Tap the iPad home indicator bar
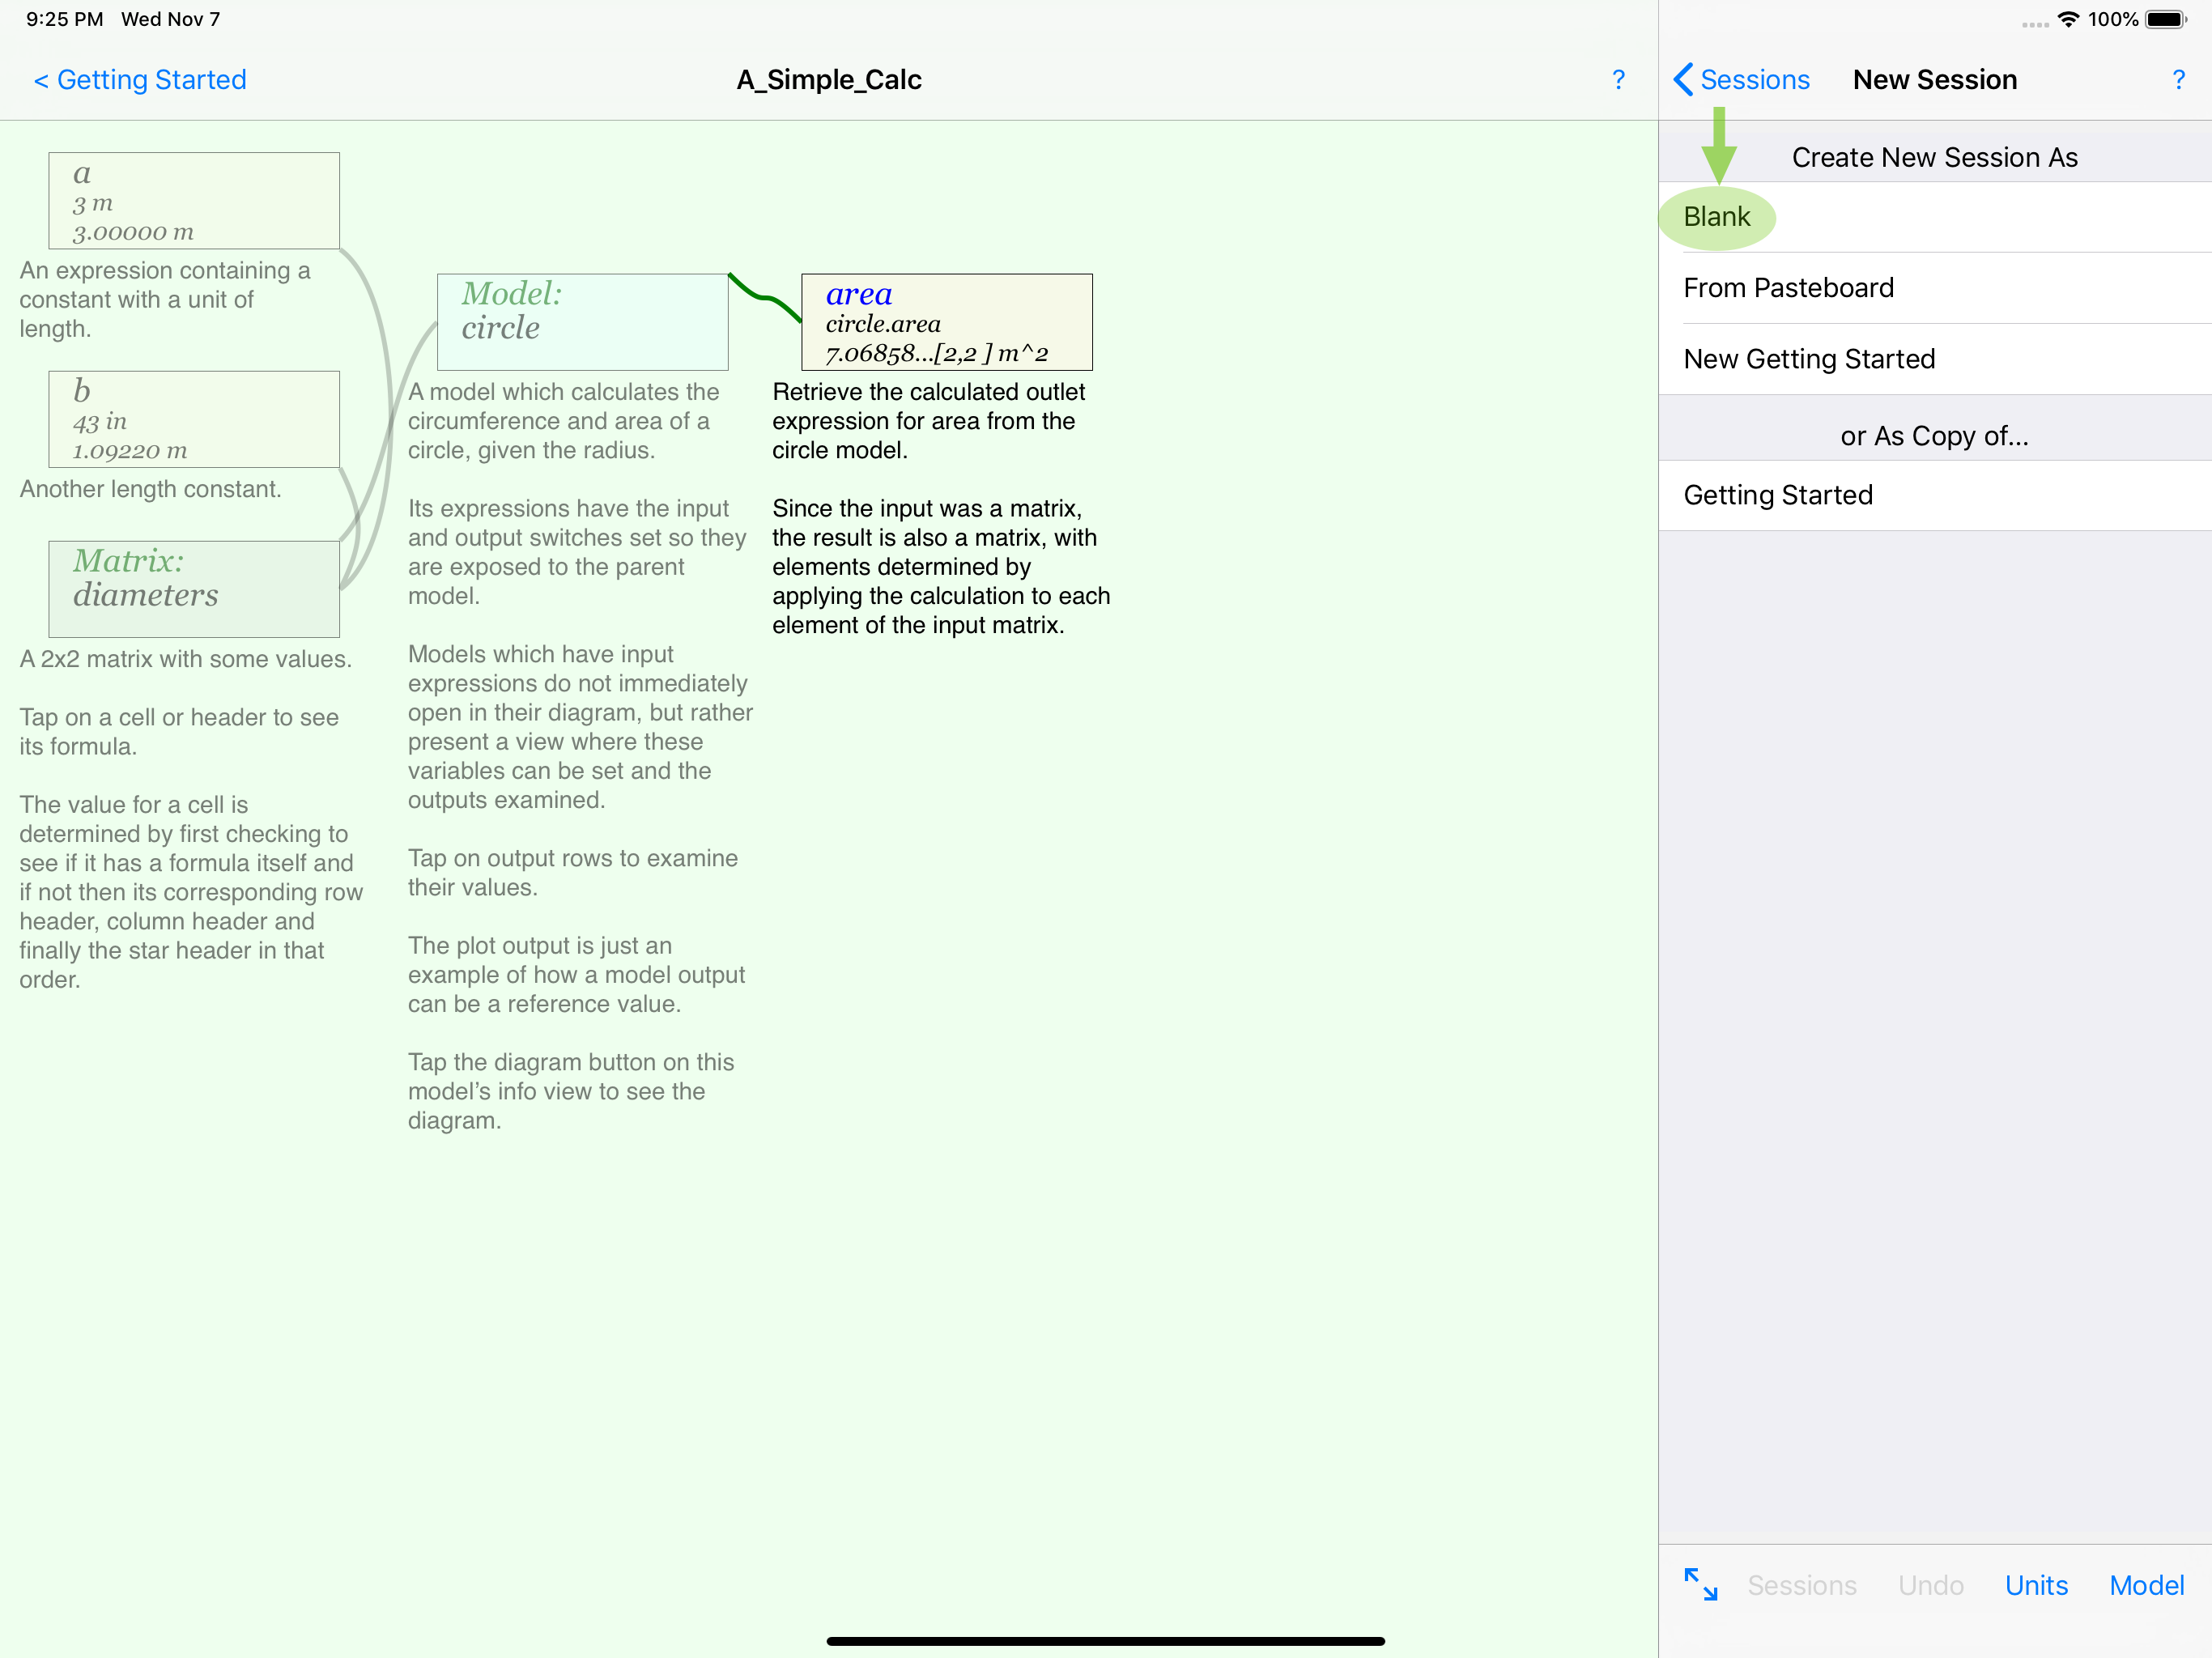Viewport: 2212px width, 1658px height. (1106, 1640)
